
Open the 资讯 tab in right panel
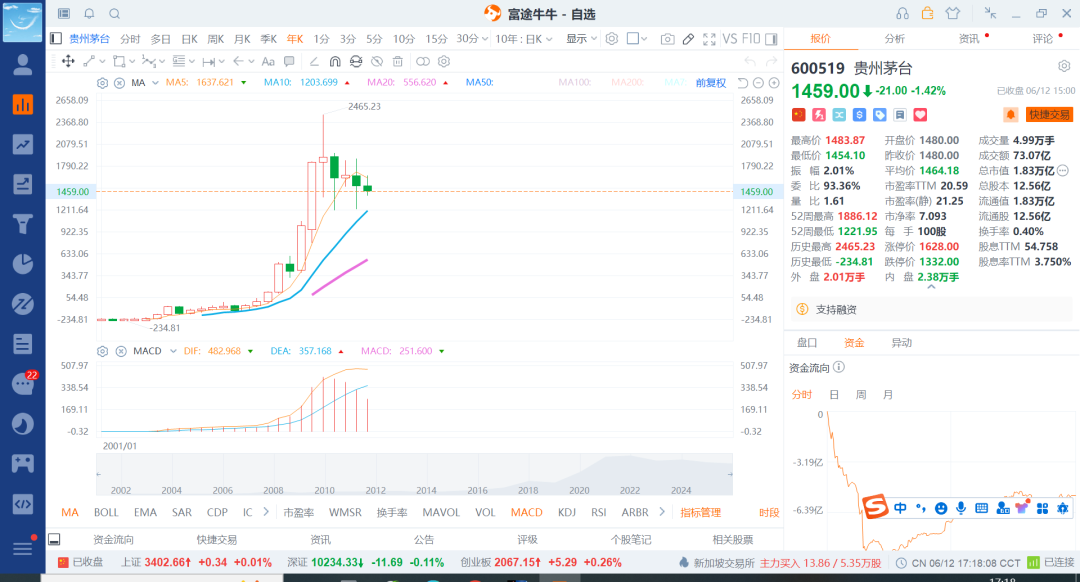pos(969,39)
